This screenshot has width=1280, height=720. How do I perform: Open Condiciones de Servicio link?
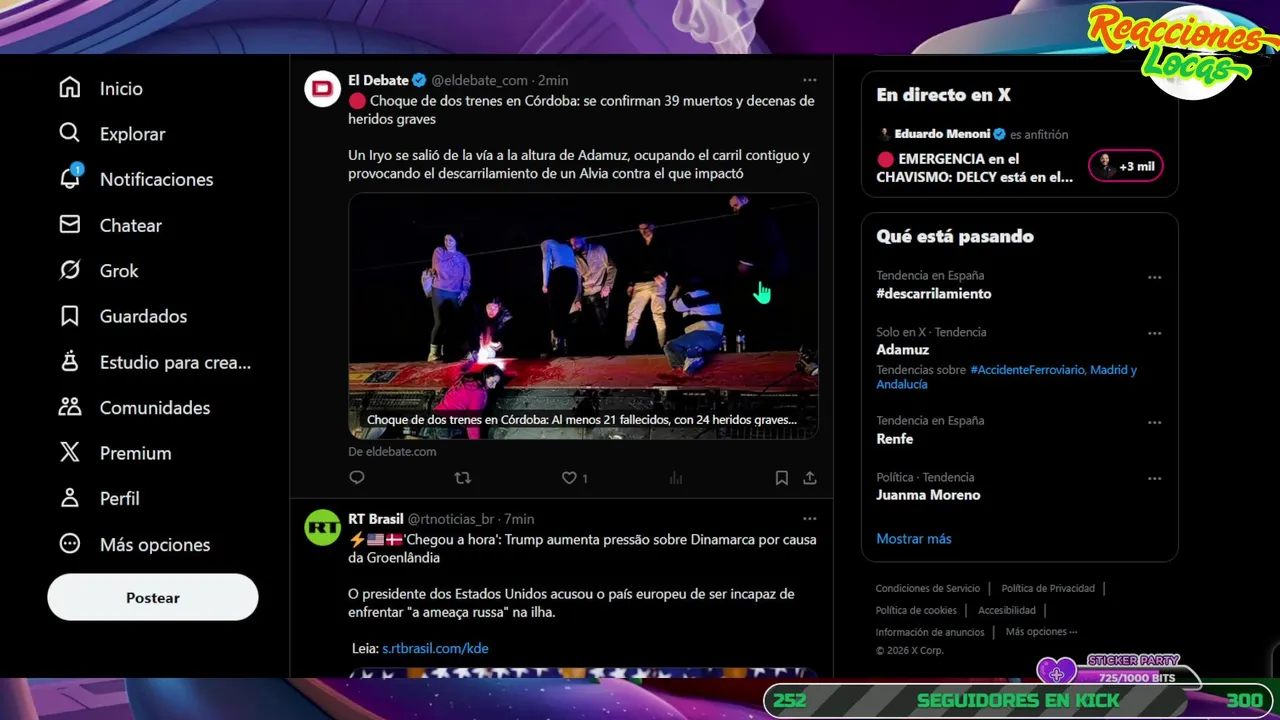[928, 588]
